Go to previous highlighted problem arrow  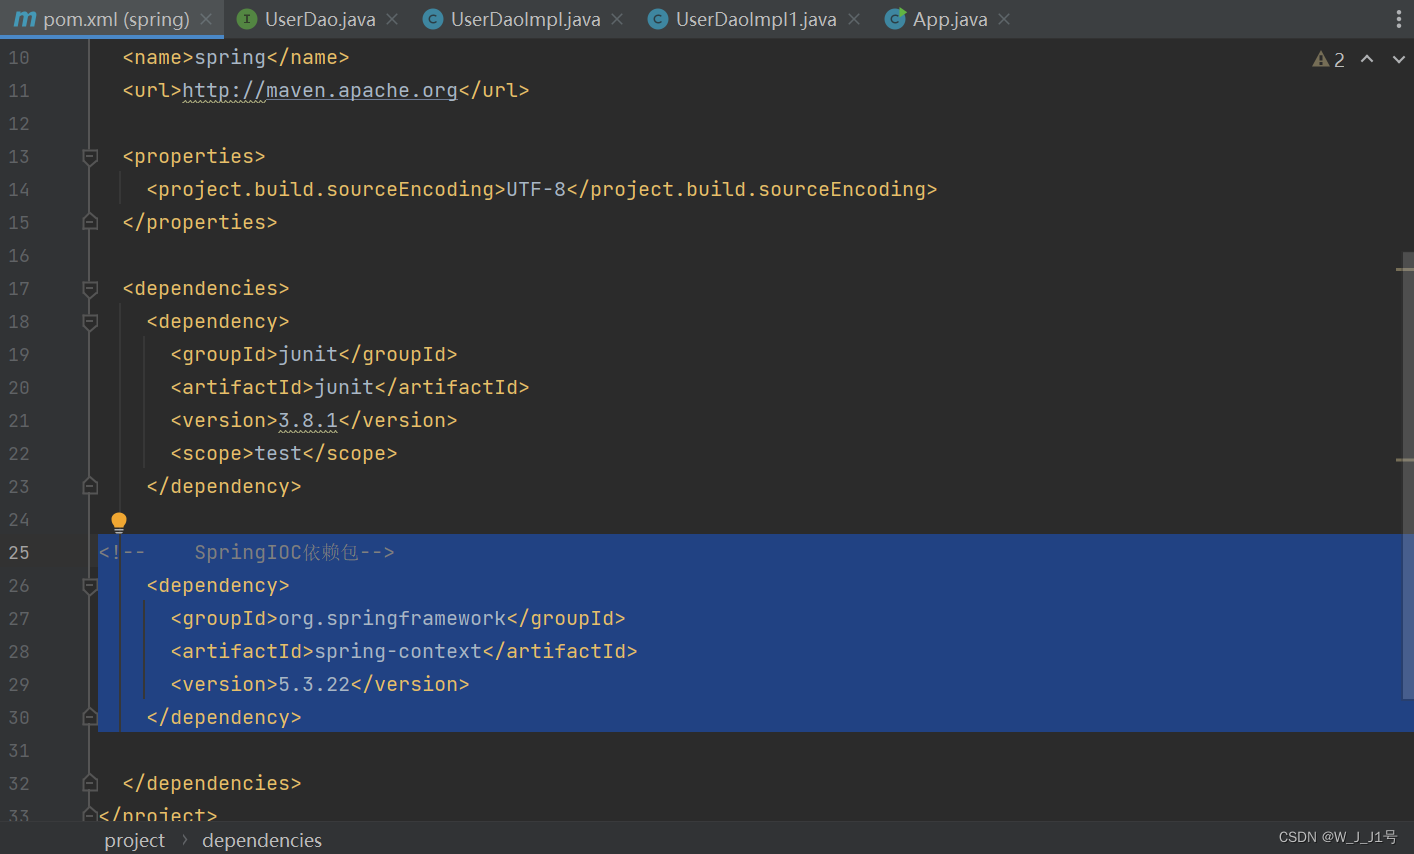(1367, 59)
